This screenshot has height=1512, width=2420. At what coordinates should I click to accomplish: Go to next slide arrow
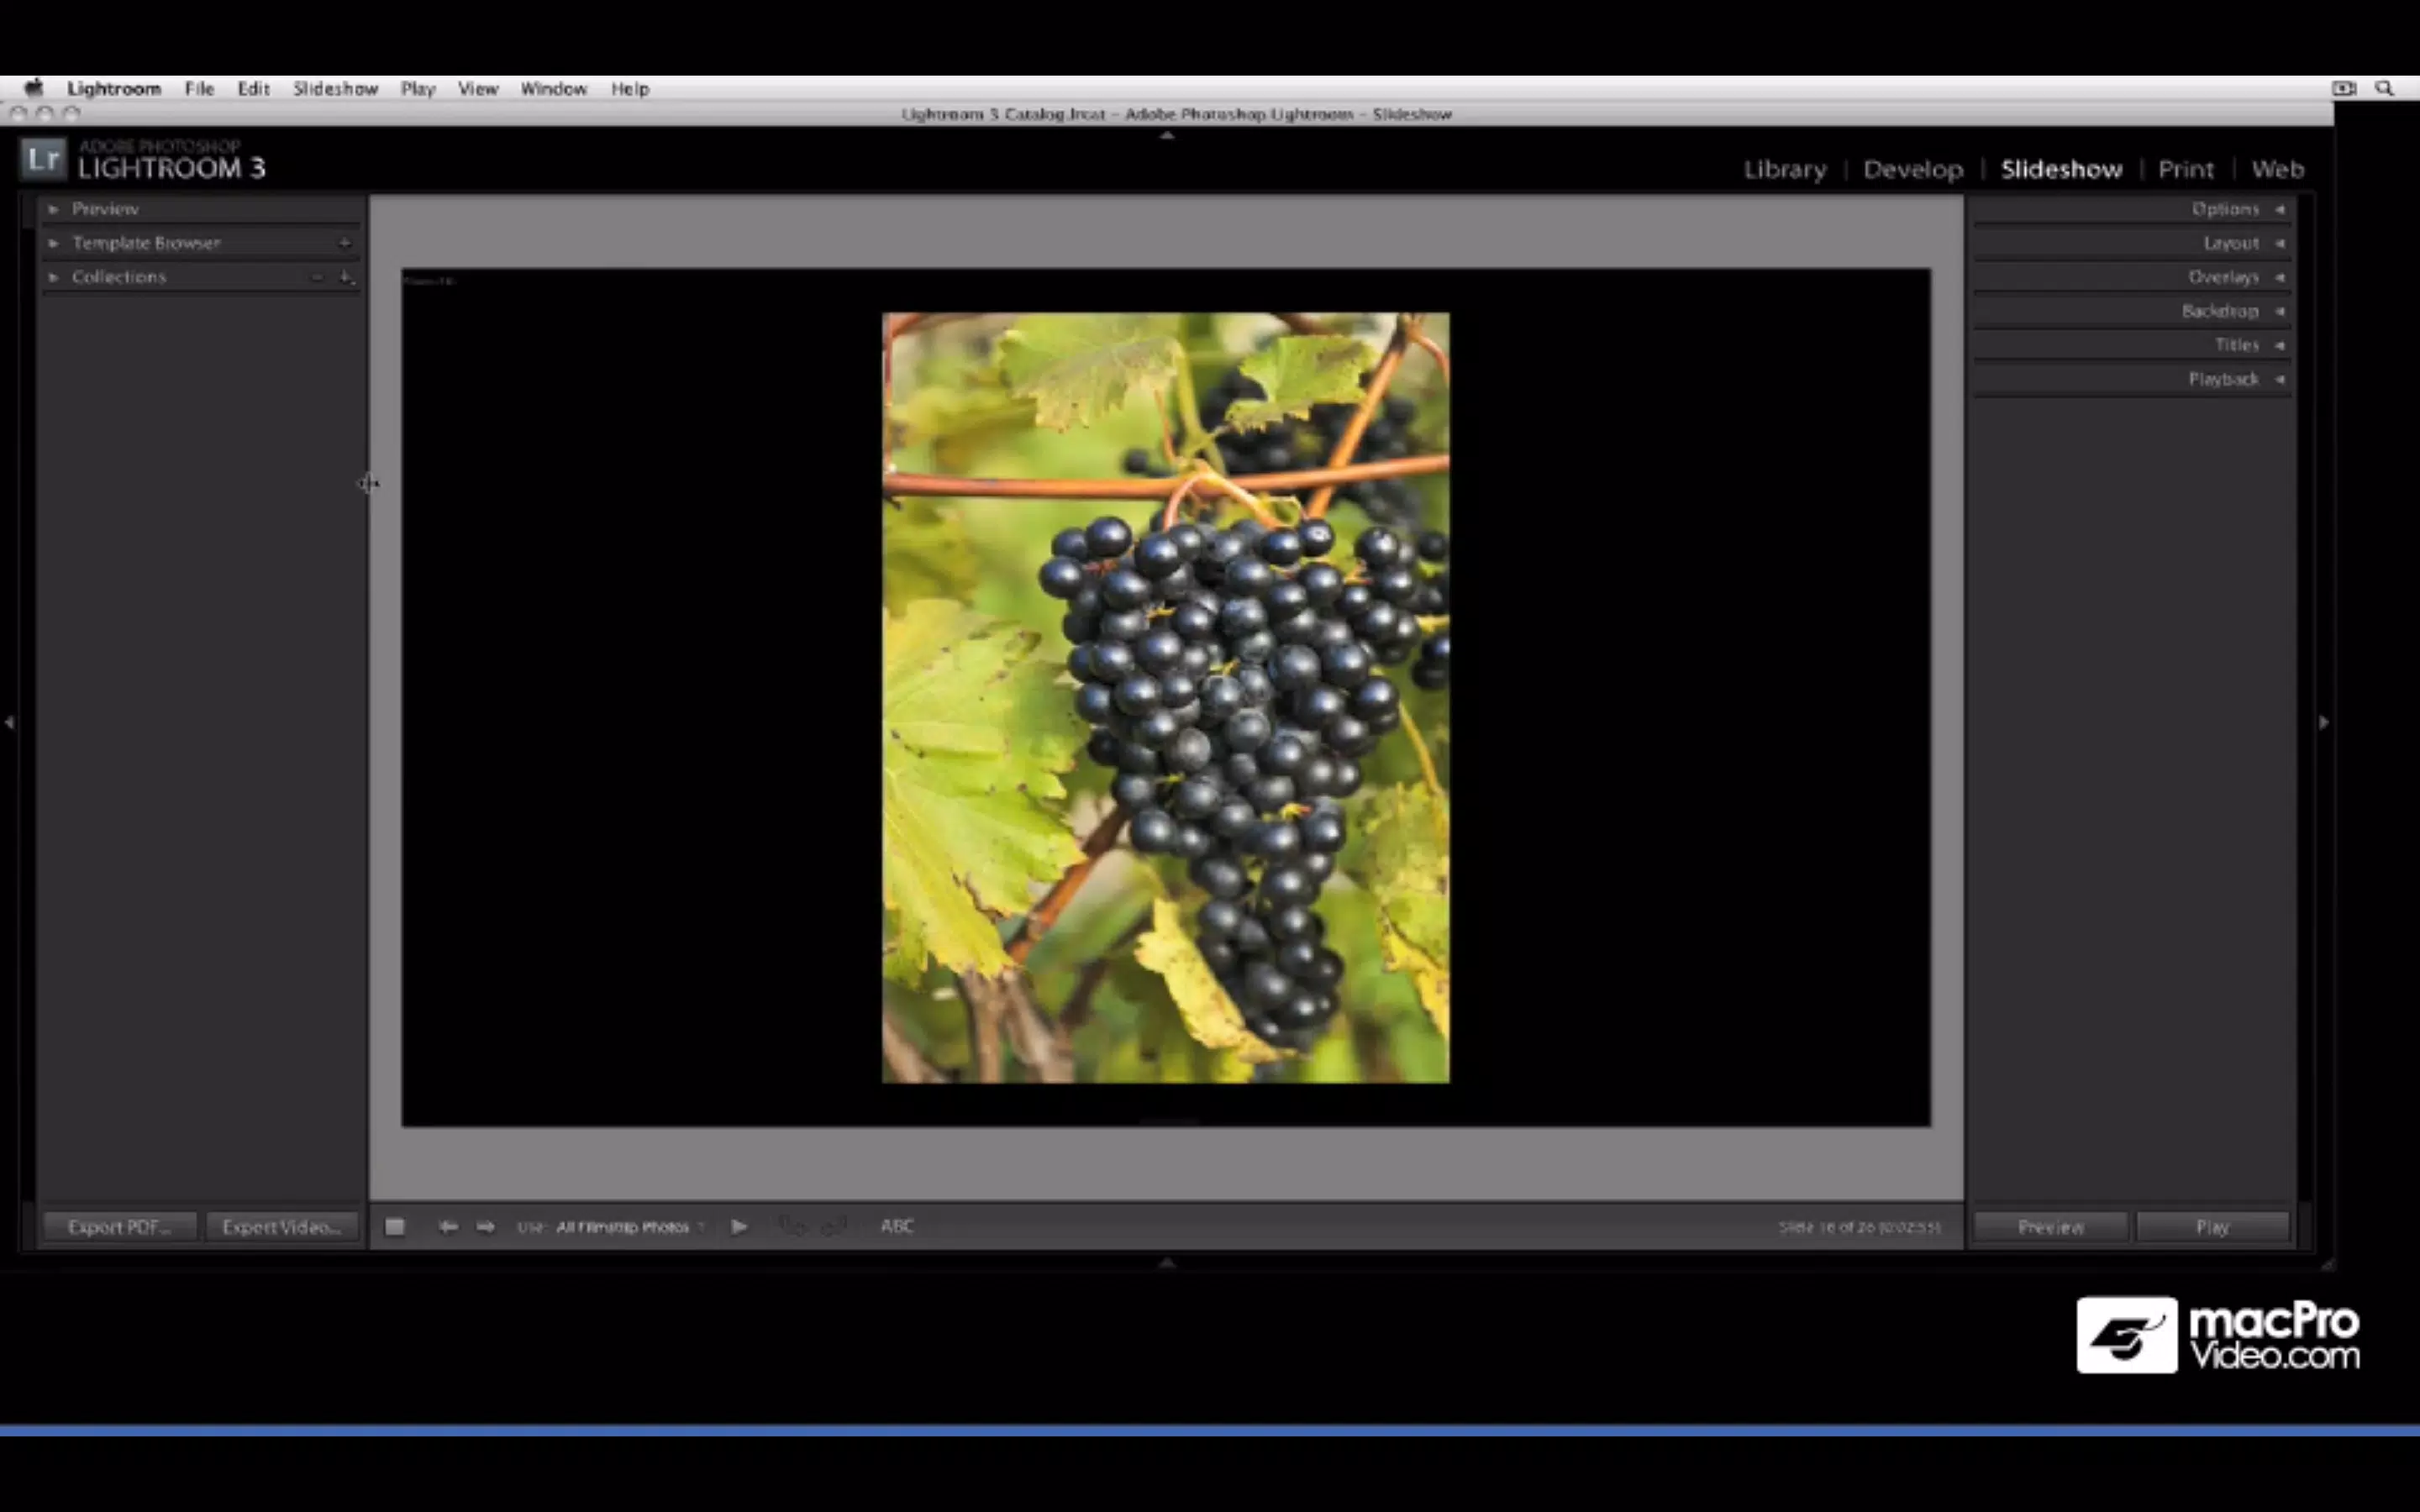point(486,1226)
